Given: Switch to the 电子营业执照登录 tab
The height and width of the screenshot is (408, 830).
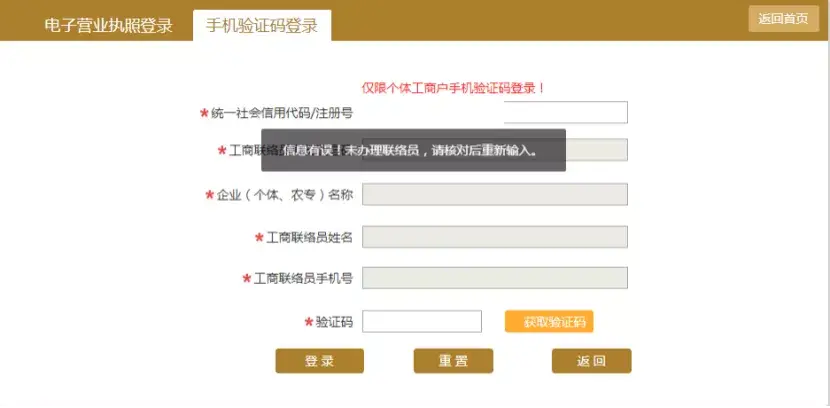Looking at the screenshot, I should click(109, 26).
